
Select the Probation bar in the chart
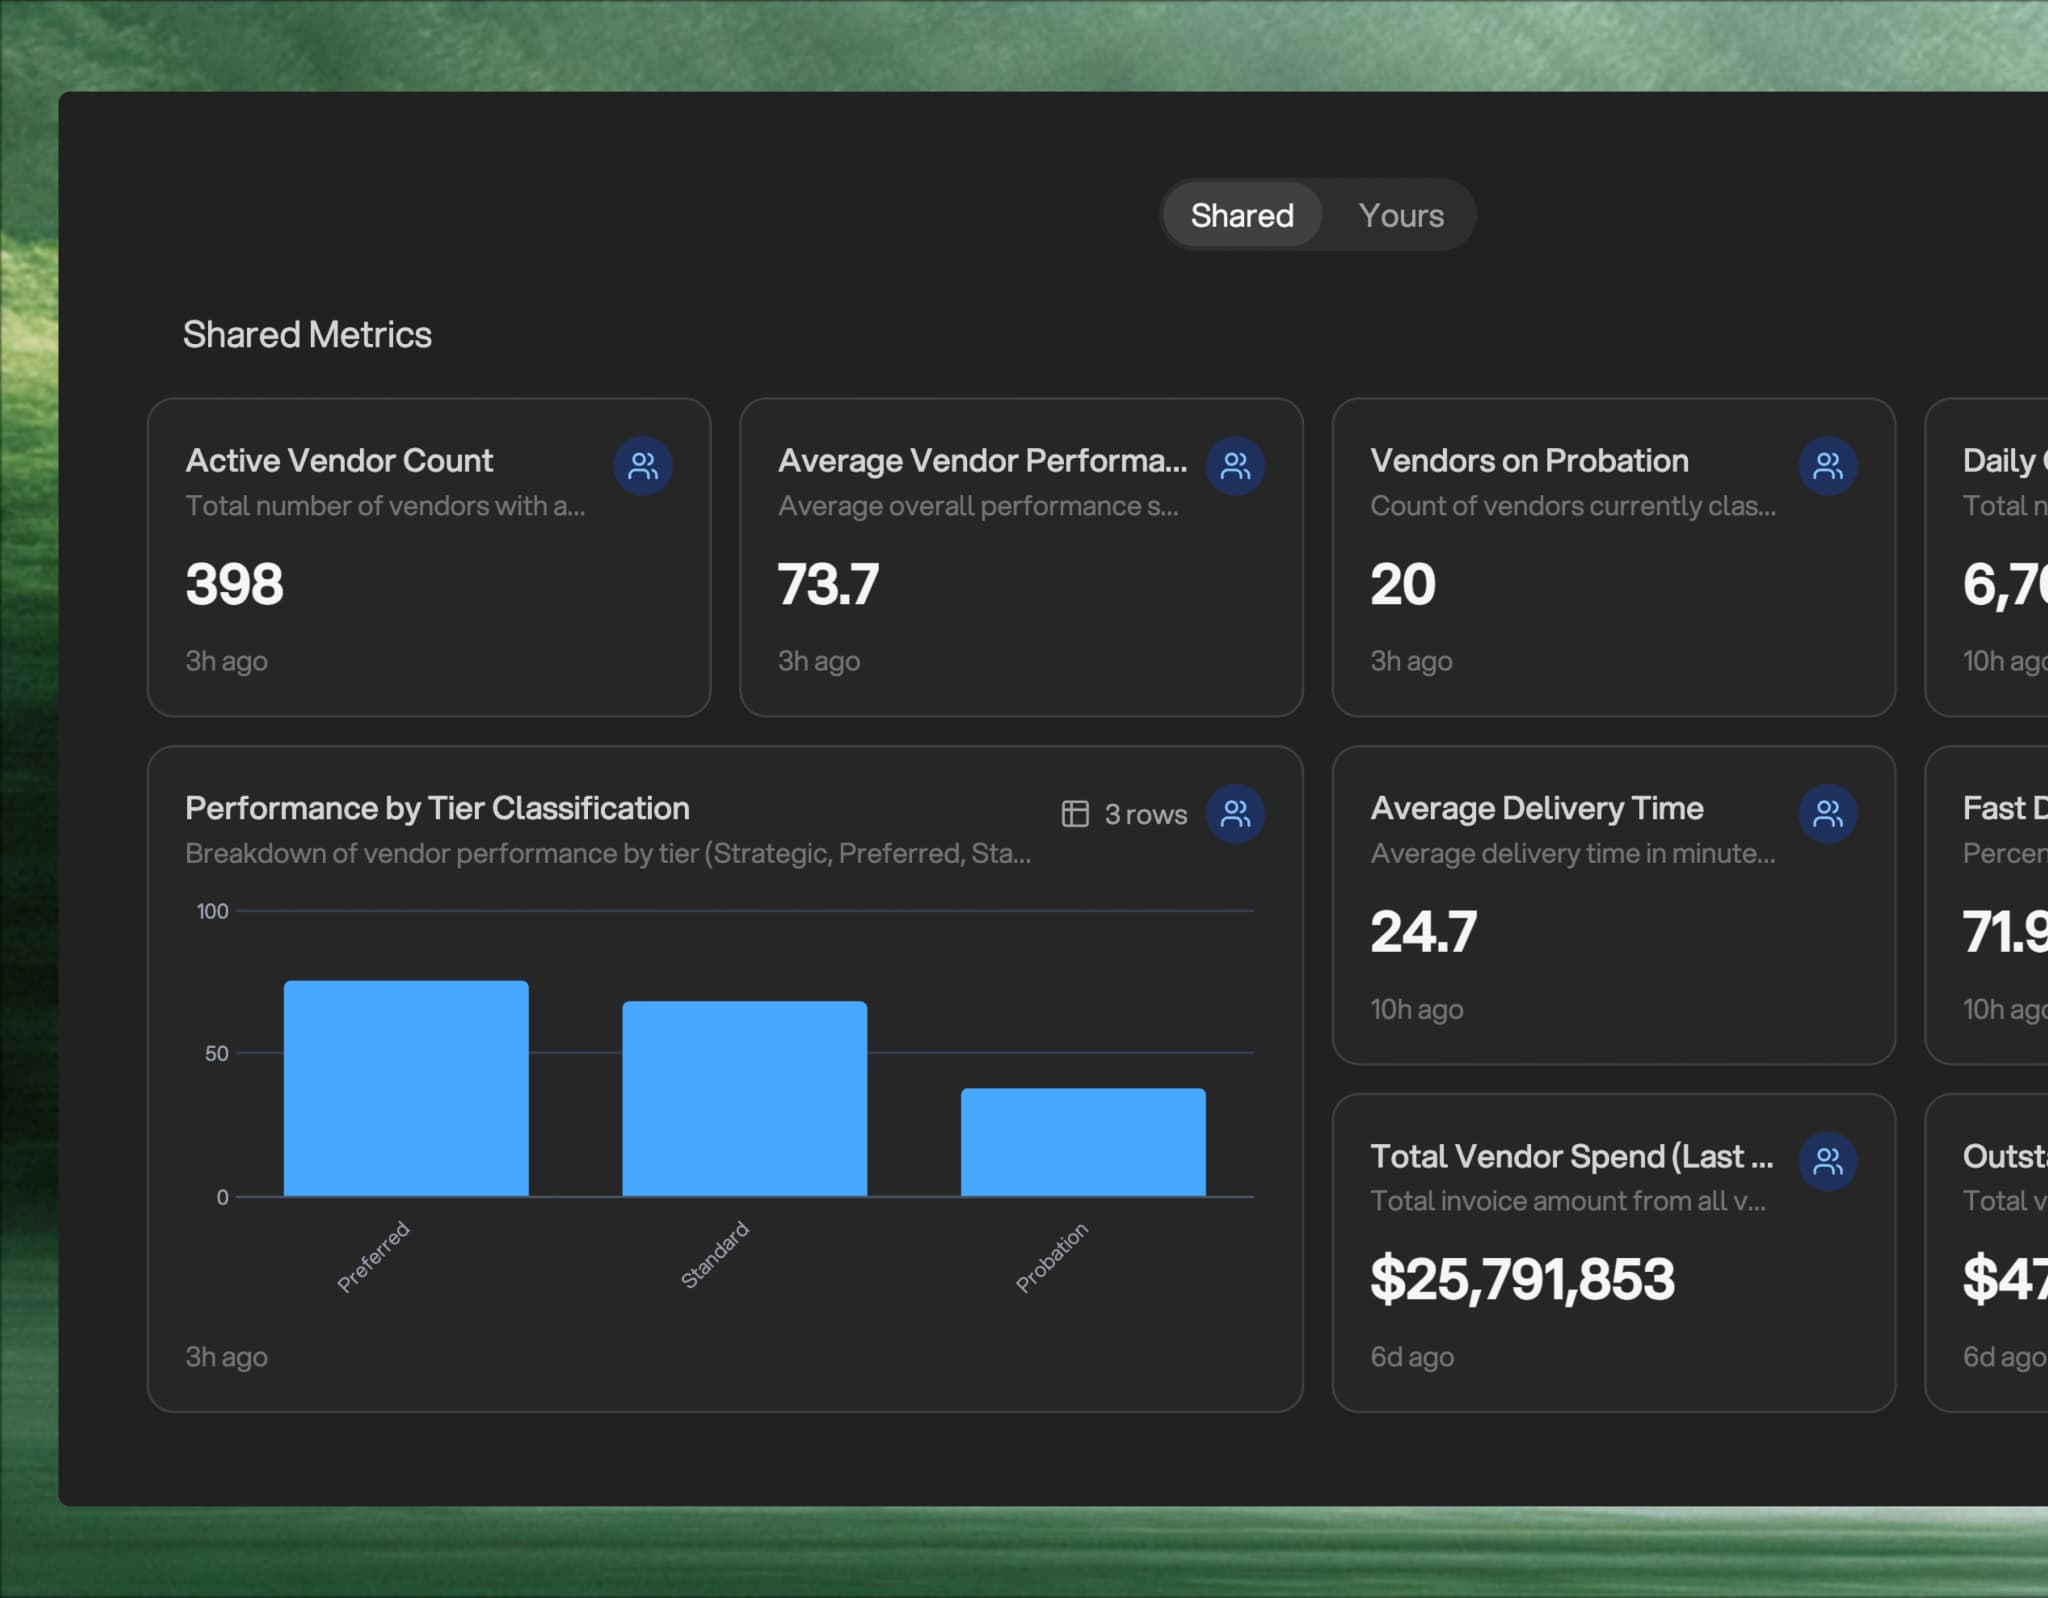(x=1083, y=1143)
